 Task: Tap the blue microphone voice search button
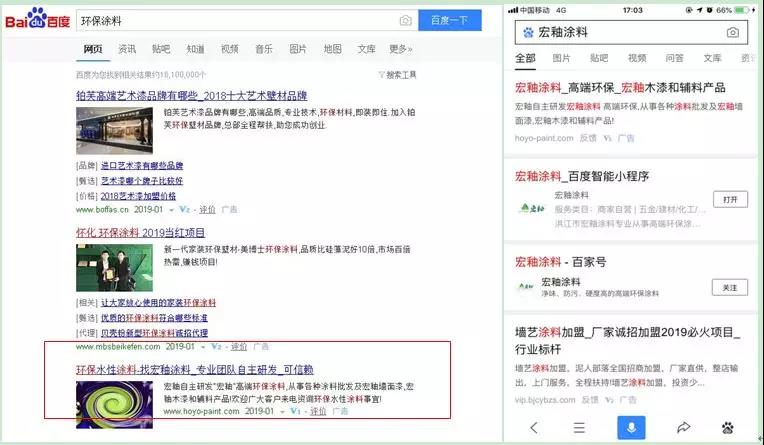tap(630, 427)
